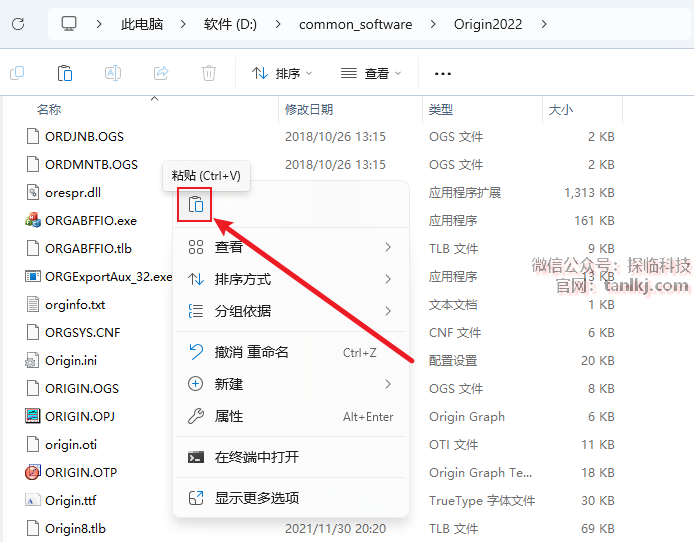
Task: Go to 此电脑 breadcrumb
Action: coord(142,24)
